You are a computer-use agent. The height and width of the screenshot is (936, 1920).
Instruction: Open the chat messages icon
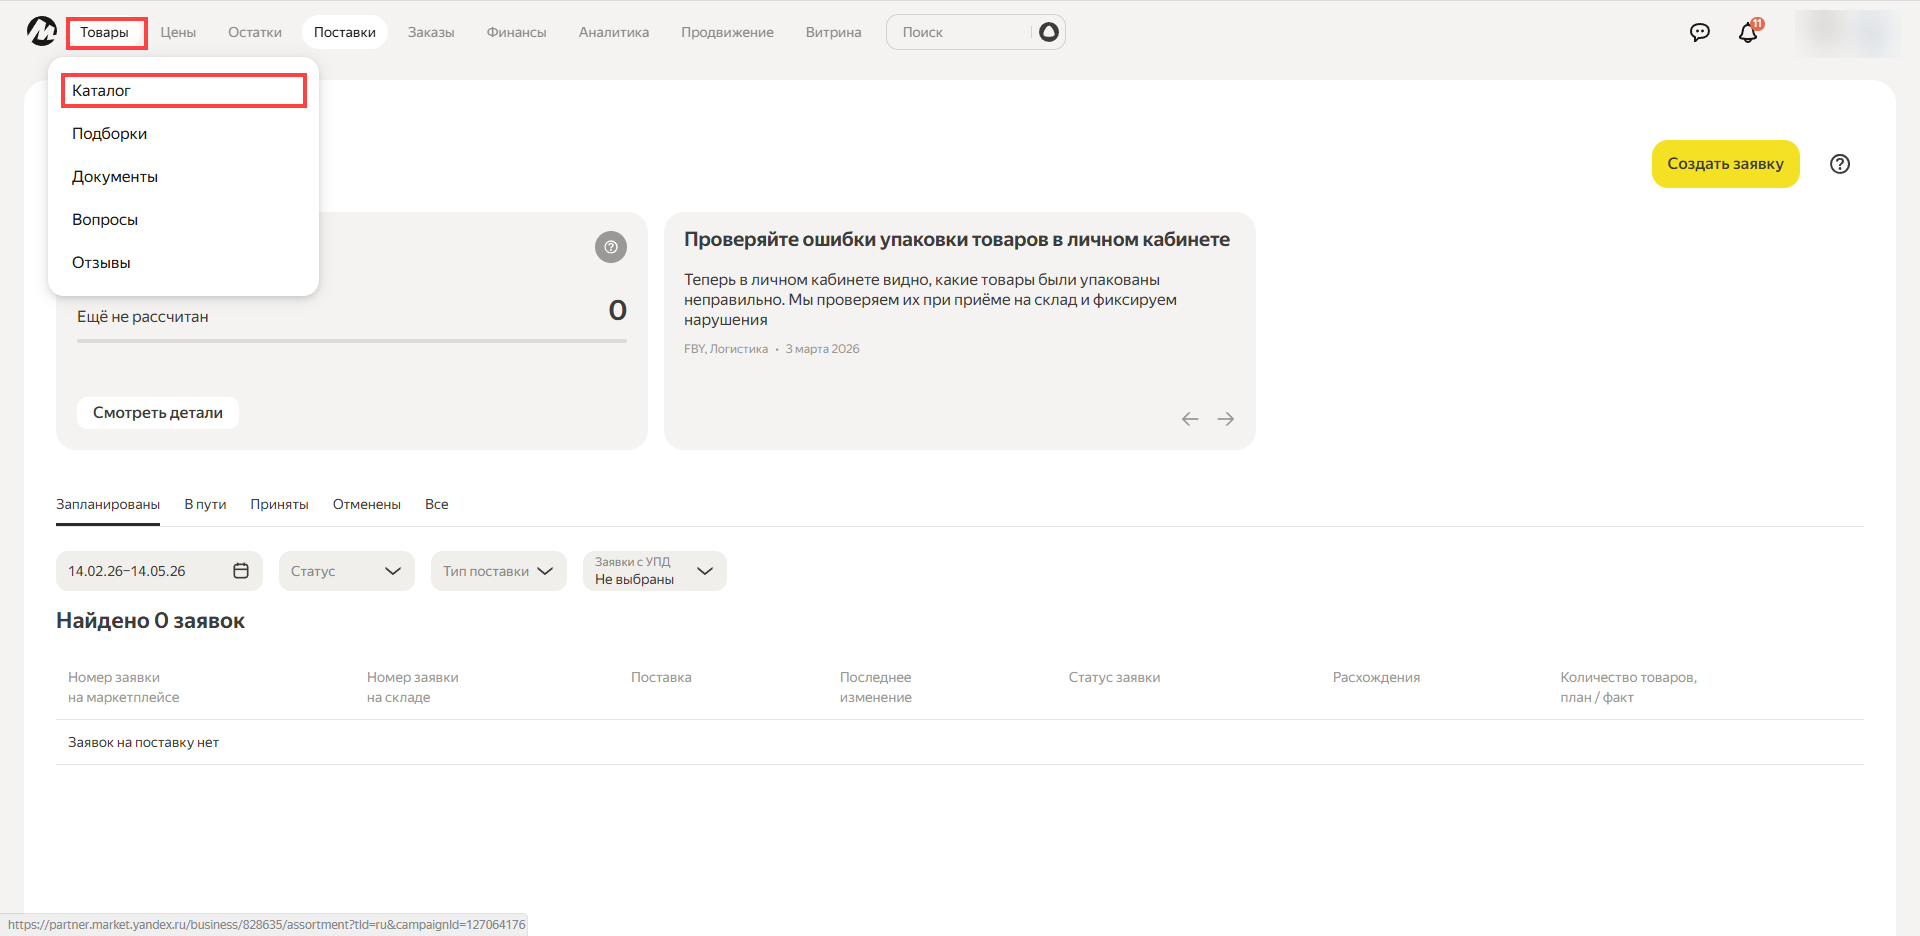[1699, 32]
